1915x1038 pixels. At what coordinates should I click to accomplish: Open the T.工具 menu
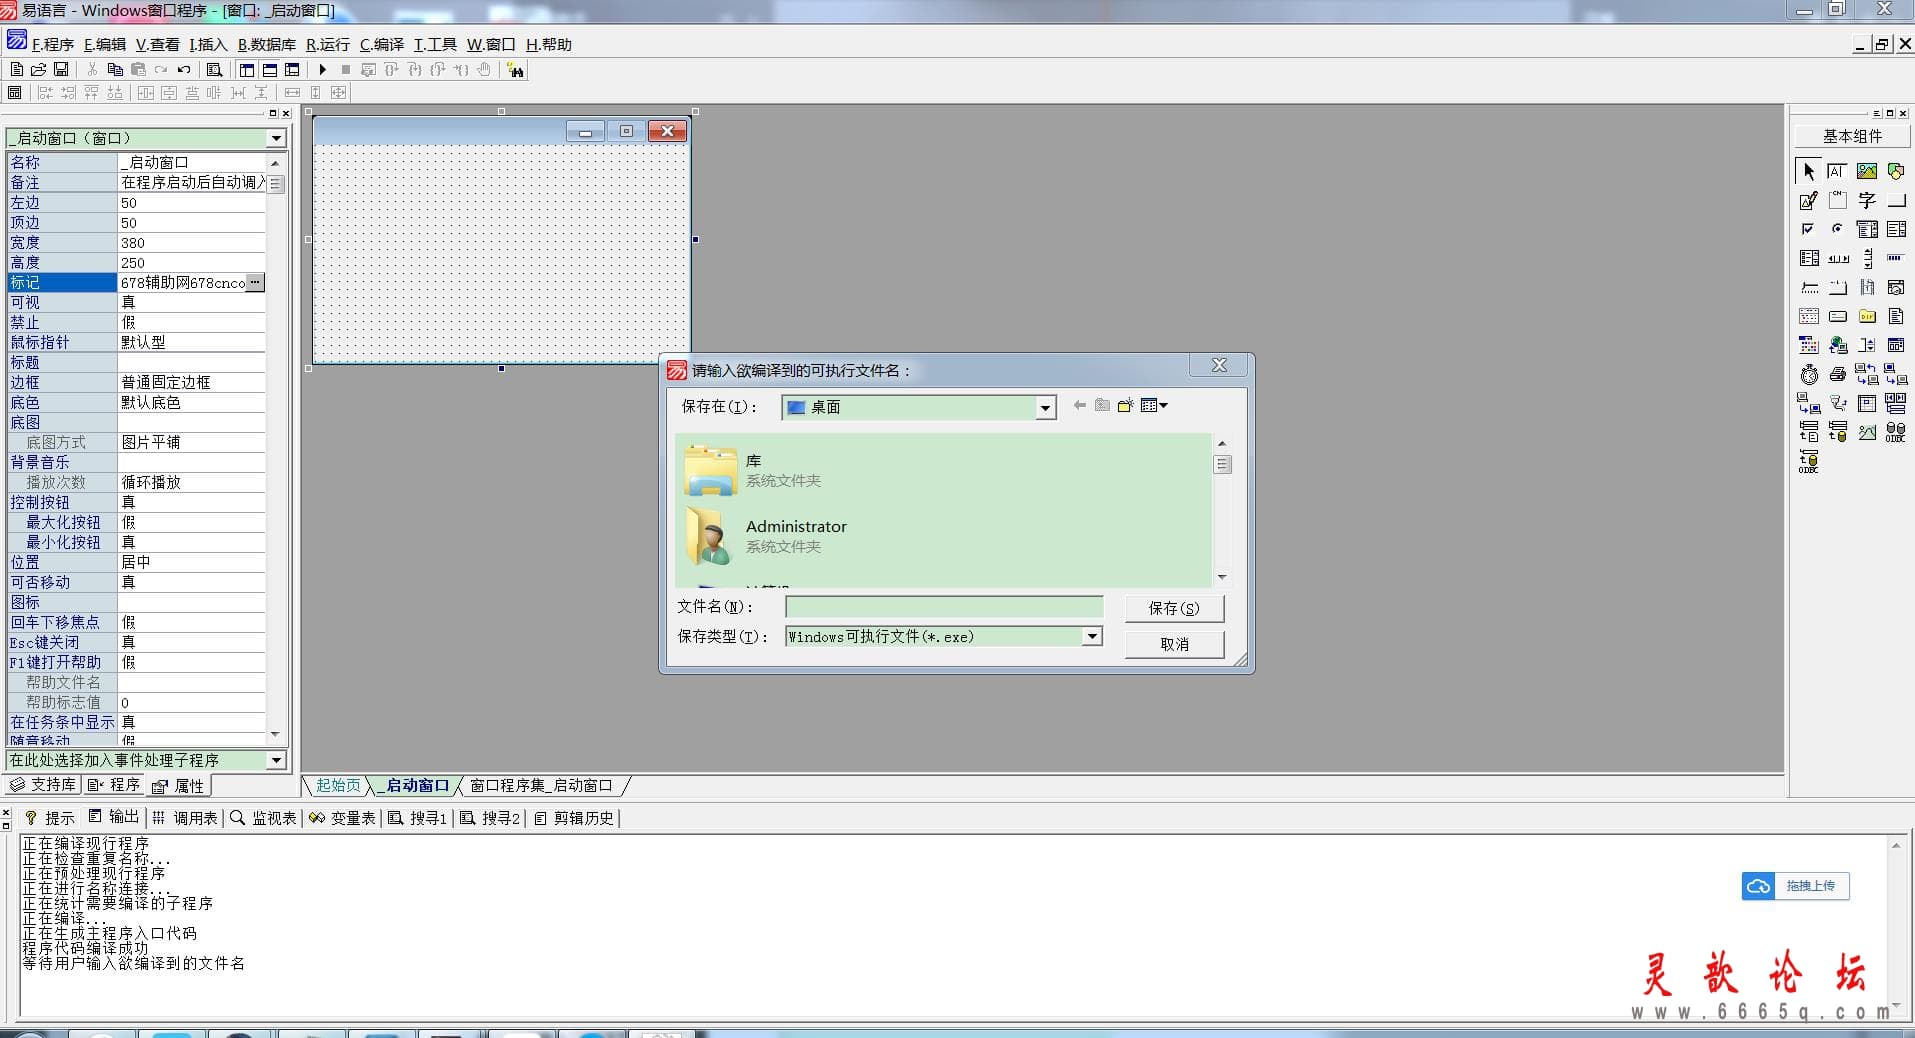point(435,44)
